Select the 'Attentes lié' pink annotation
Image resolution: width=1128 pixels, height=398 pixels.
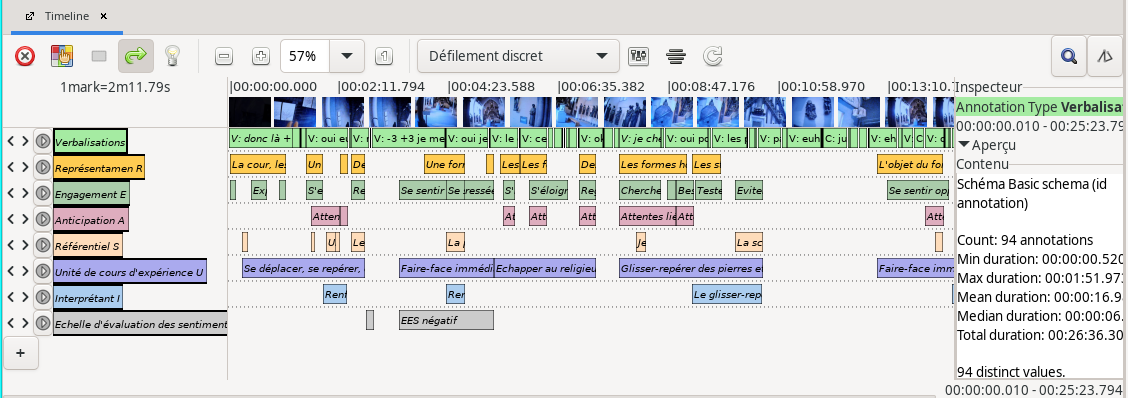[648, 217]
